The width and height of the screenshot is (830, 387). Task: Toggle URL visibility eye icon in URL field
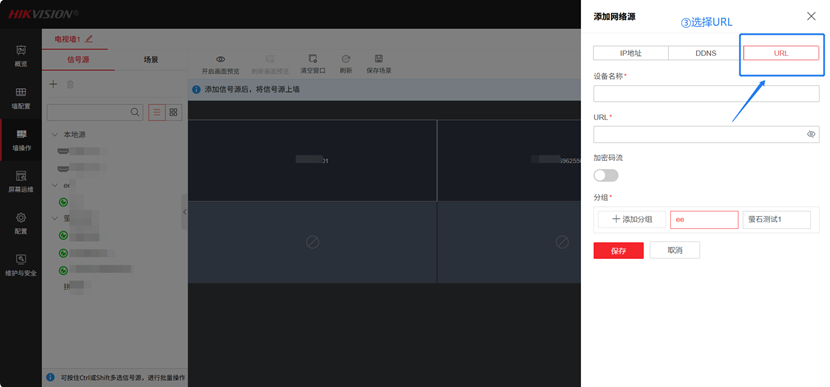810,134
